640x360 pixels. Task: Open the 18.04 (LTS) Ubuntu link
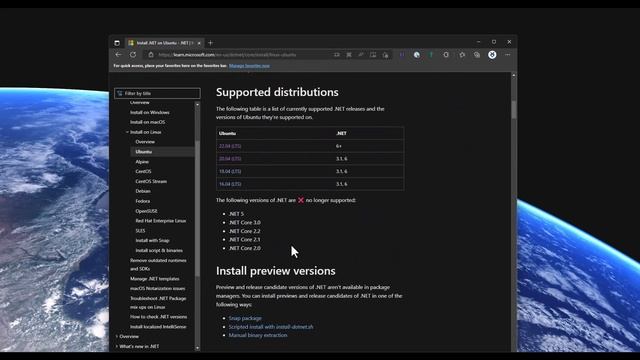point(230,171)
